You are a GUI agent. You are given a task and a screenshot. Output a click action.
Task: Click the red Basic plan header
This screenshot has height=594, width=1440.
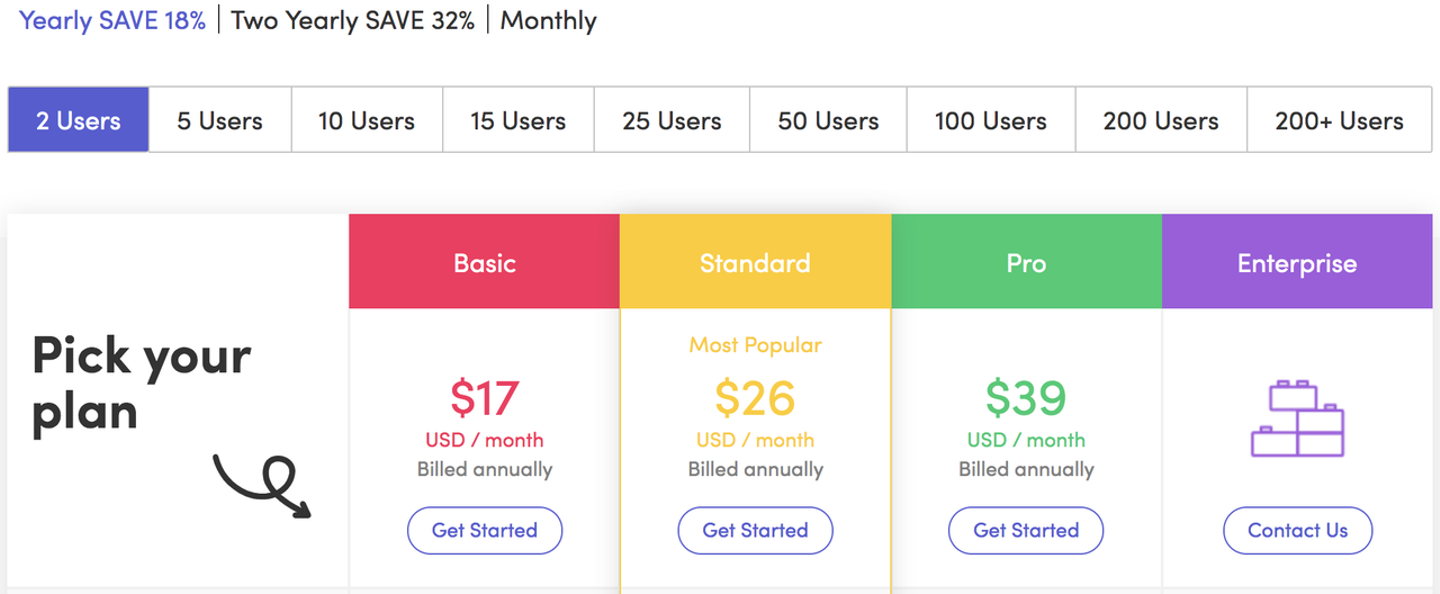coord(485,262)
